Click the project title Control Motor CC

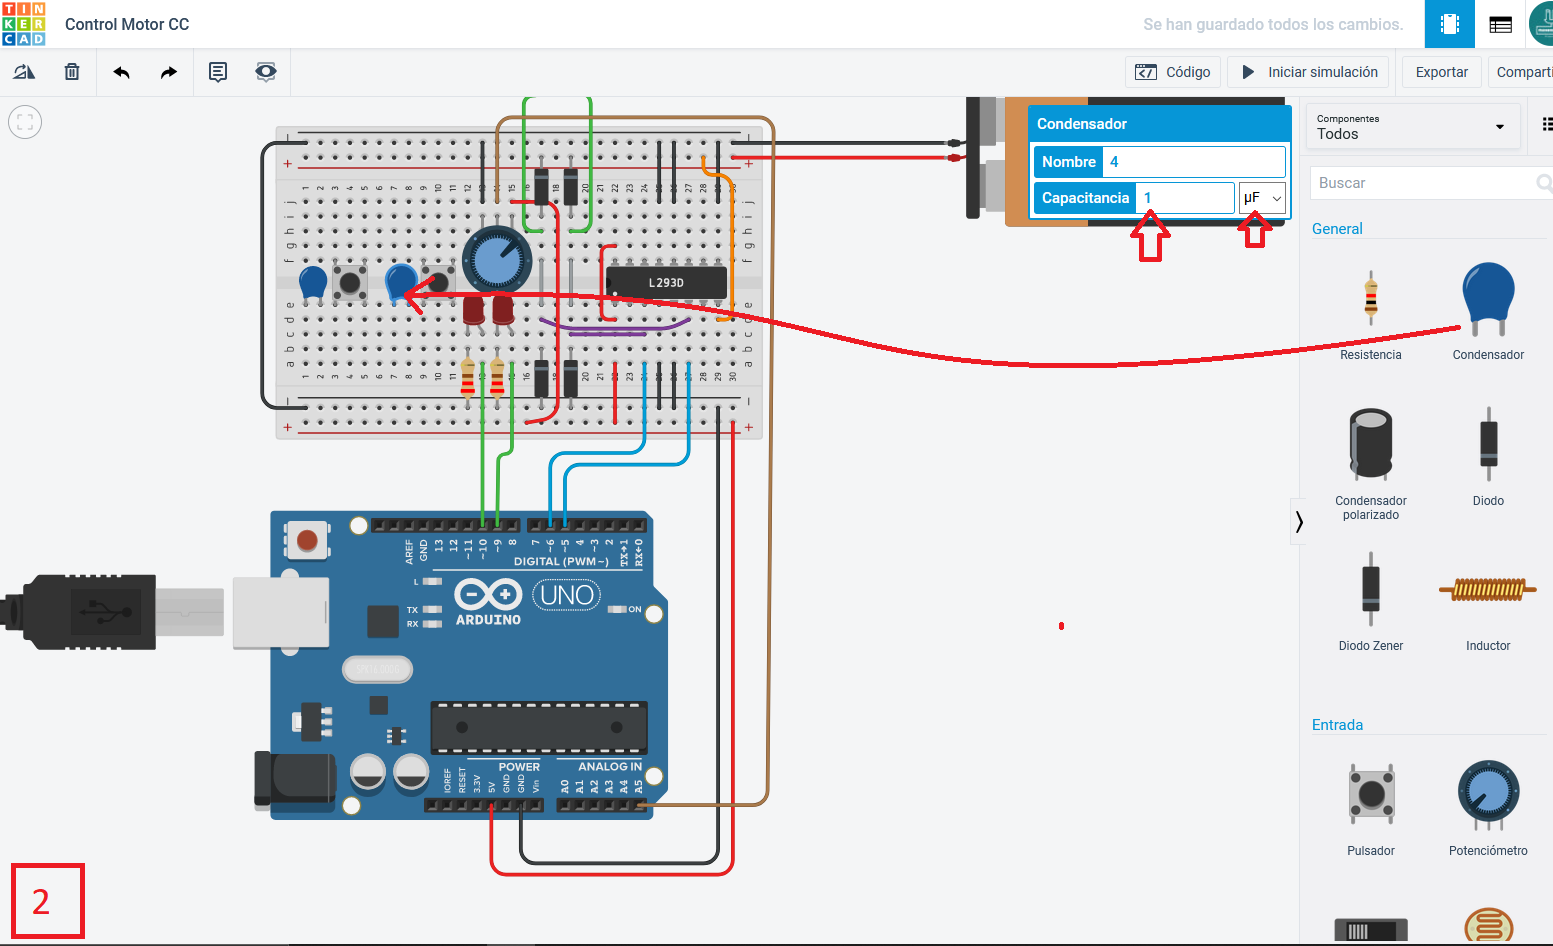click(127, 24)
